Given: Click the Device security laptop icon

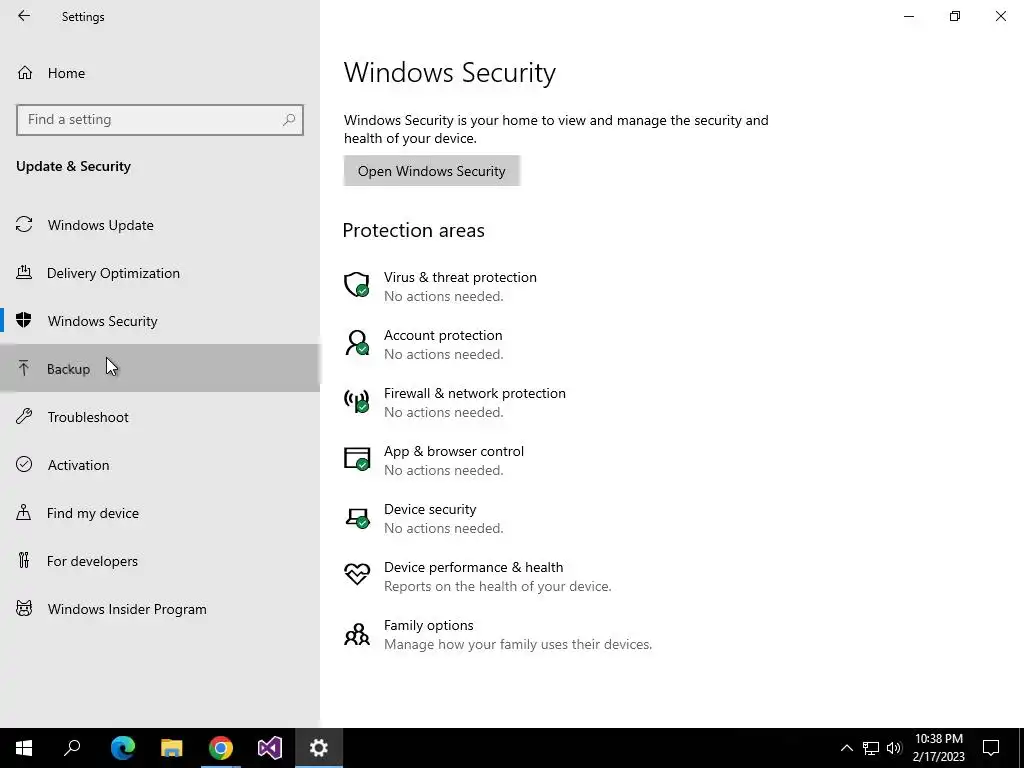Looking at the screenshot, I should click(x=357, y=518).
